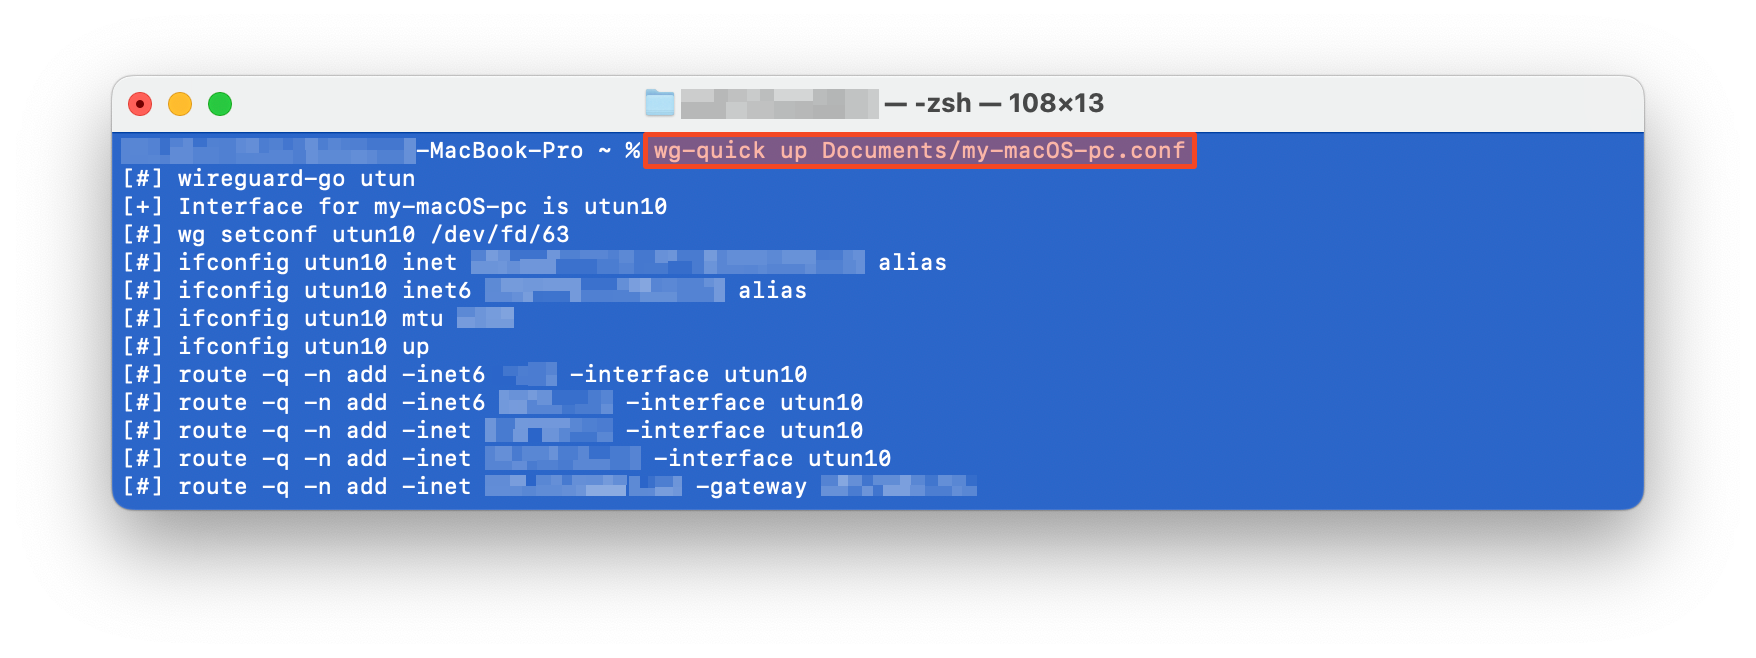
Task: Close the terminal window with the red button
Action: point(140,104)
